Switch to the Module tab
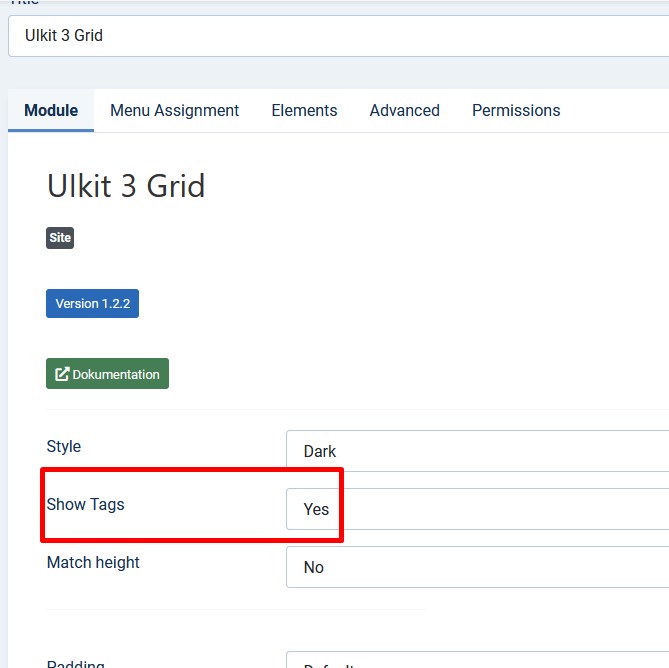Viewport: 669px width, 668px height. (51, 110)
